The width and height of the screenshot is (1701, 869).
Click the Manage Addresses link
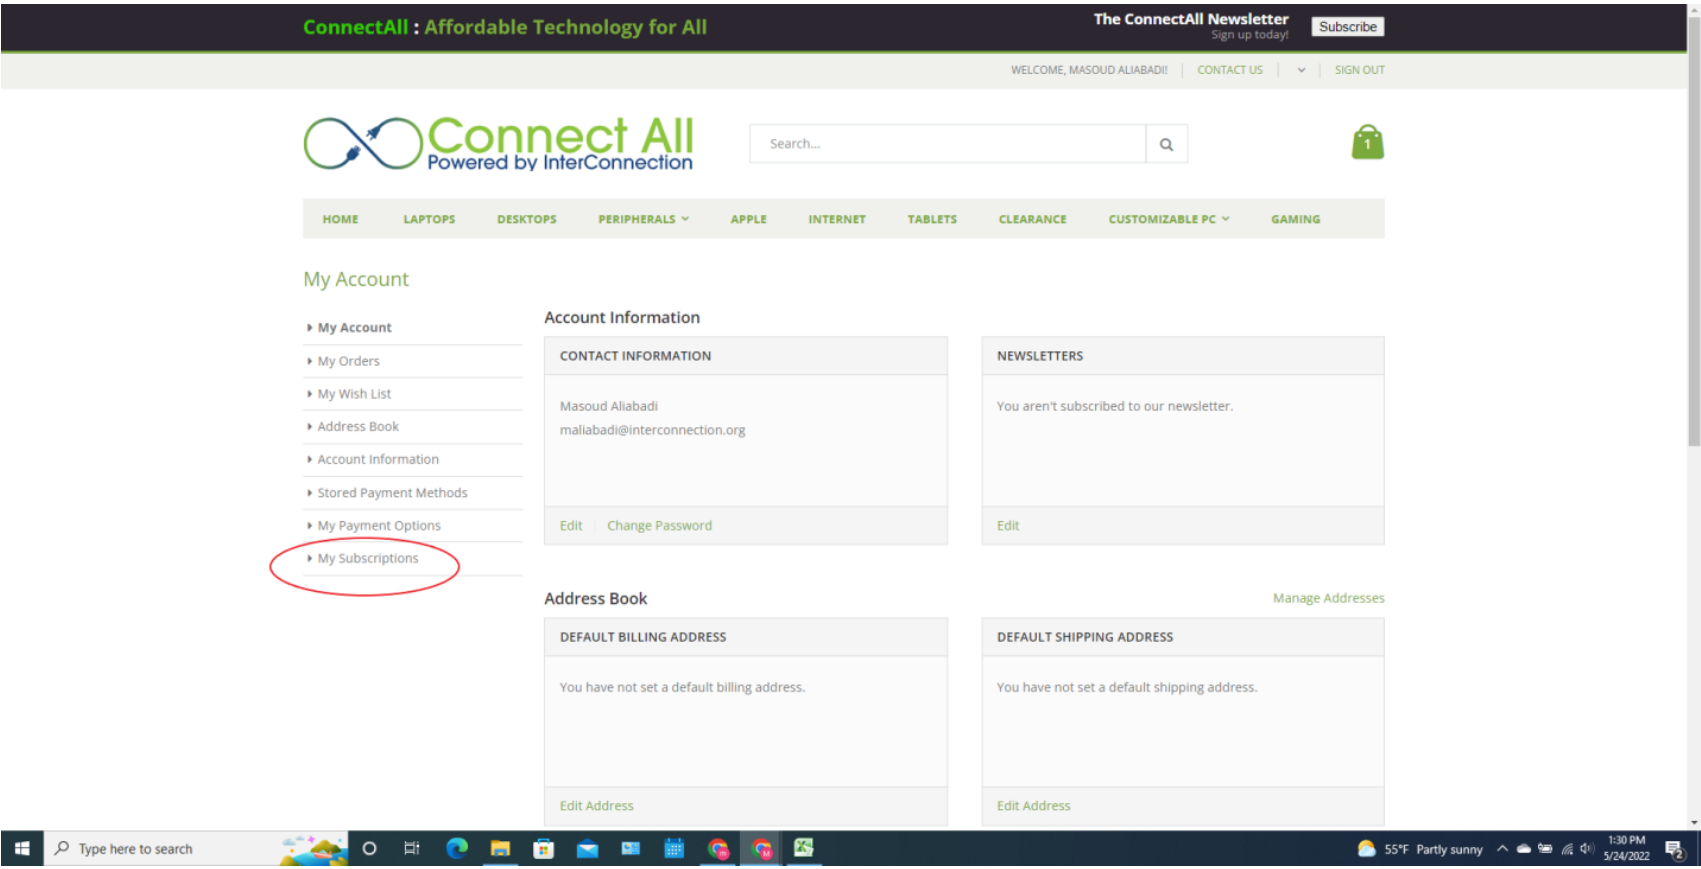point(1328,598)
